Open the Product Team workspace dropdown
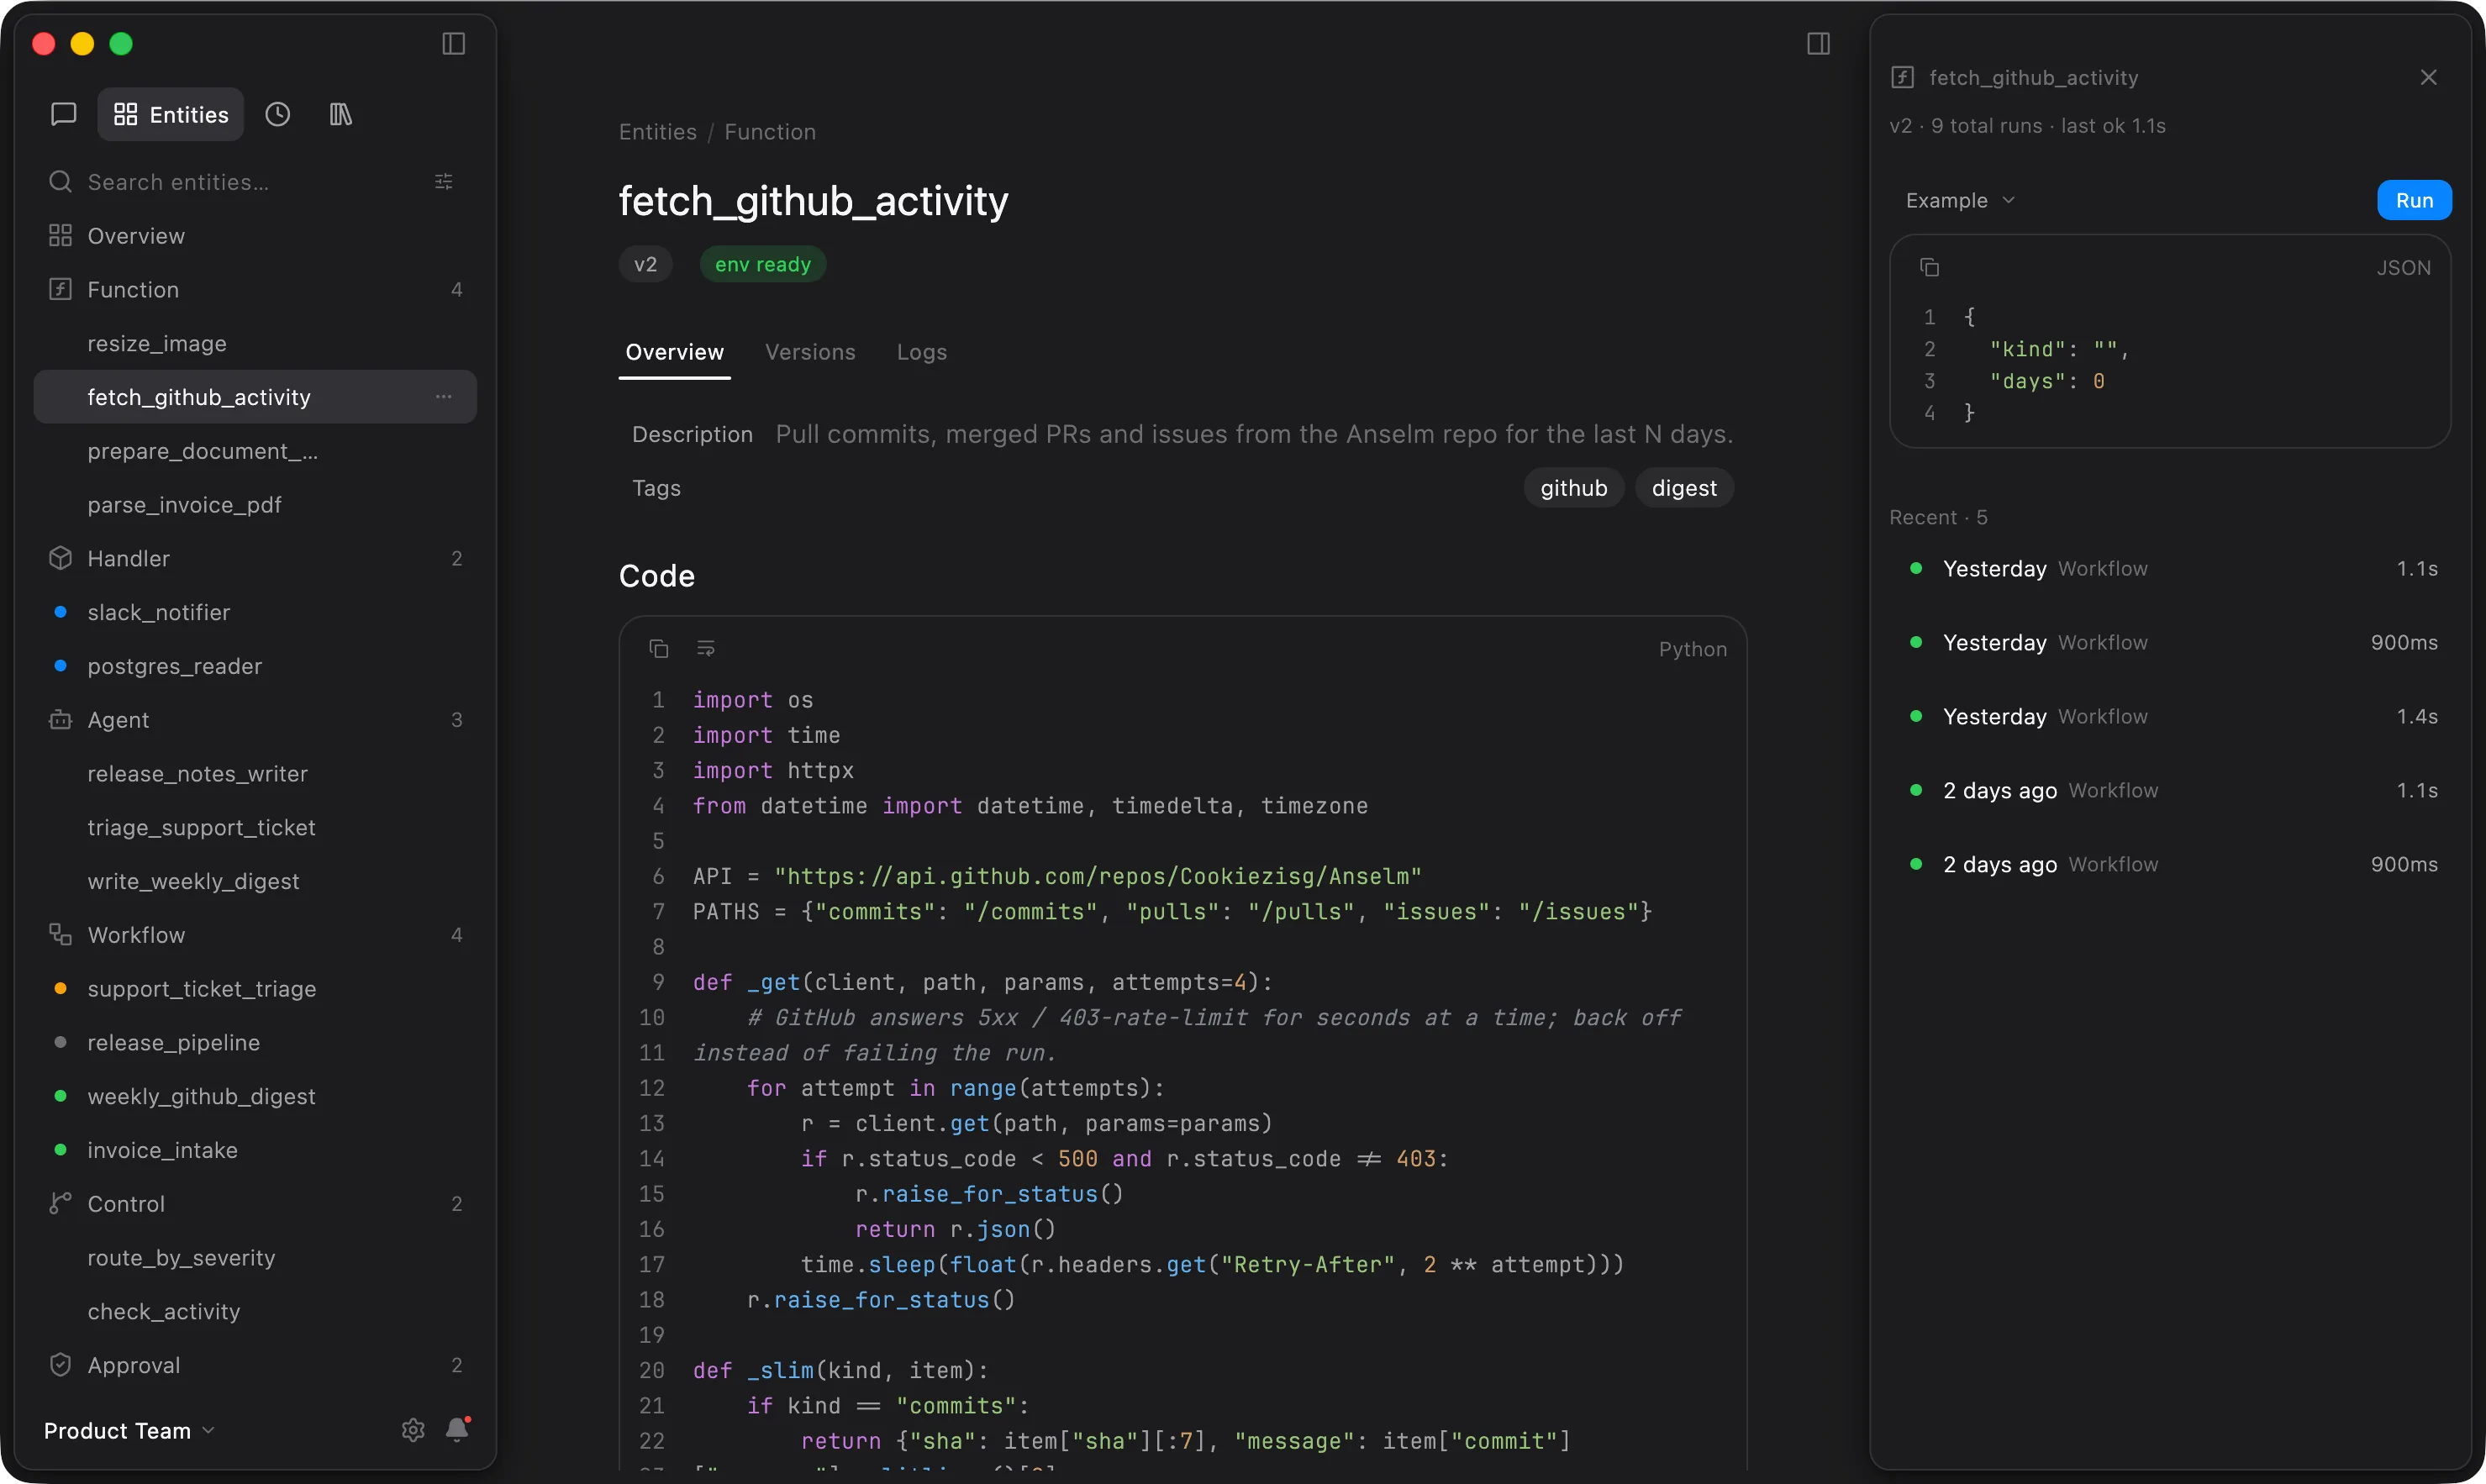 point(129,1431)
